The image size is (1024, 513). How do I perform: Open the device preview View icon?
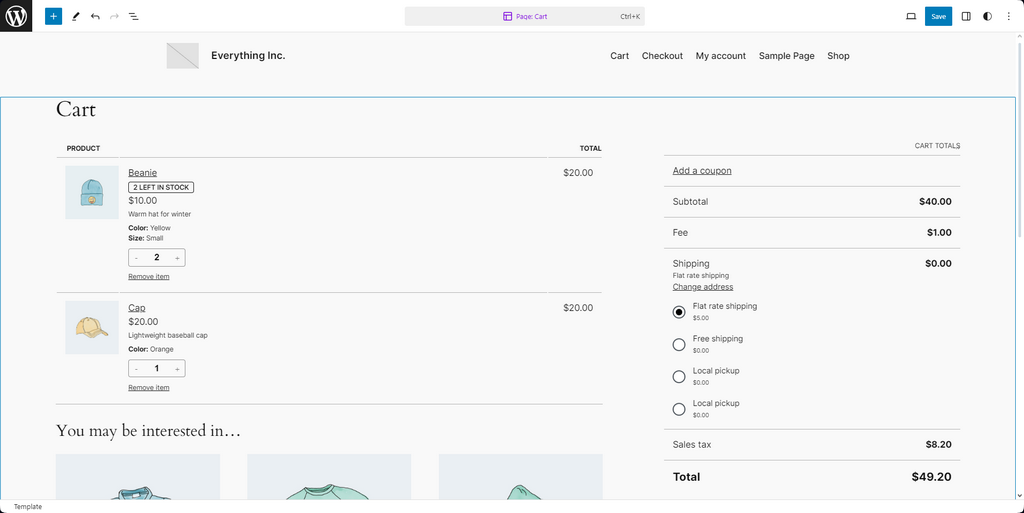pyautogui.click(x=910, y=16)
